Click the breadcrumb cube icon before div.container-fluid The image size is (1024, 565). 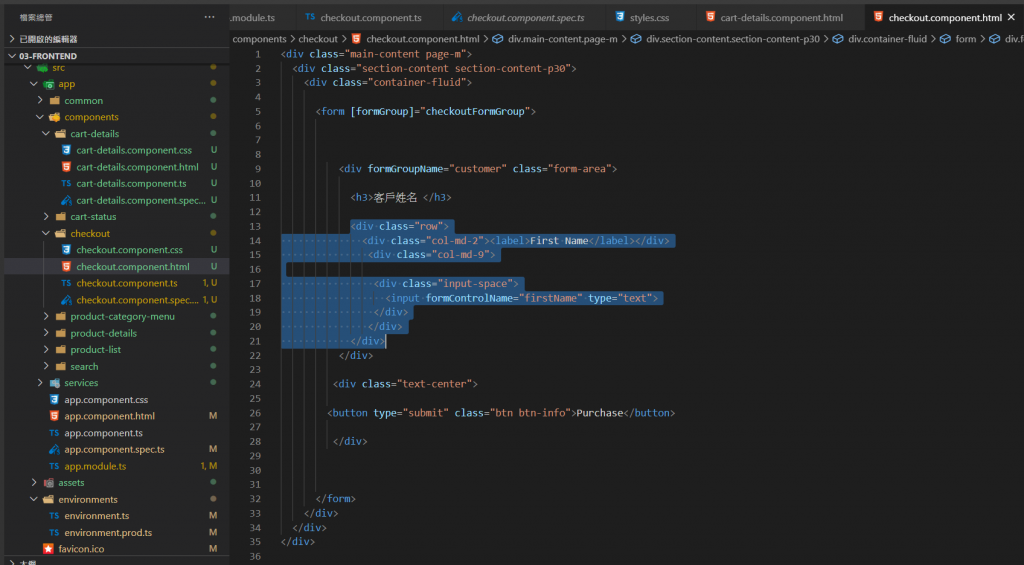tap(838, 39)
